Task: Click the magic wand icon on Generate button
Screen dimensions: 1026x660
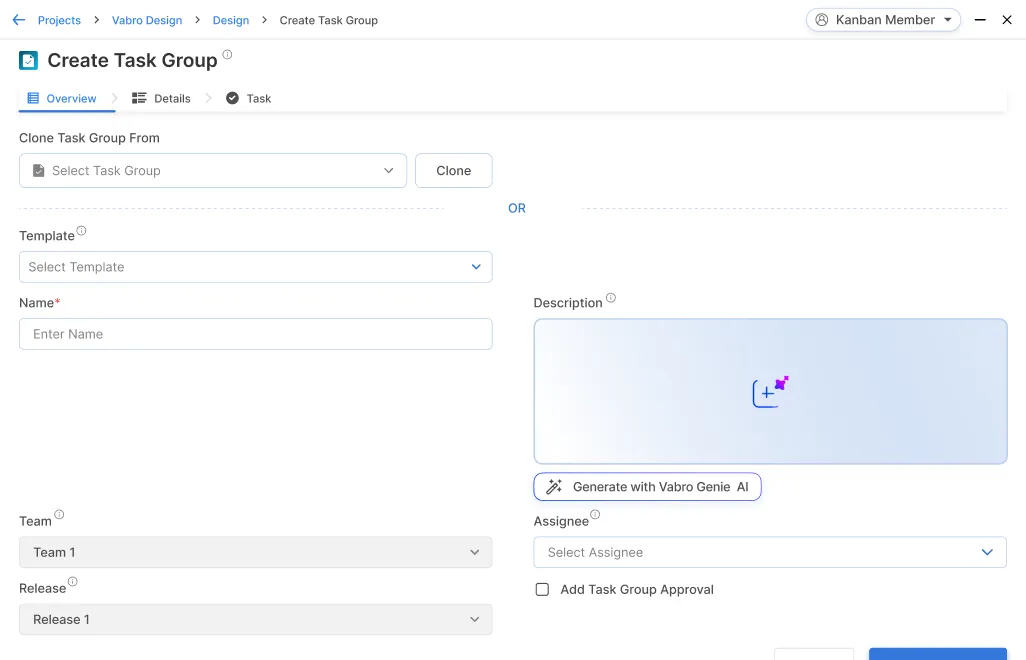Action: click(554, 486)
